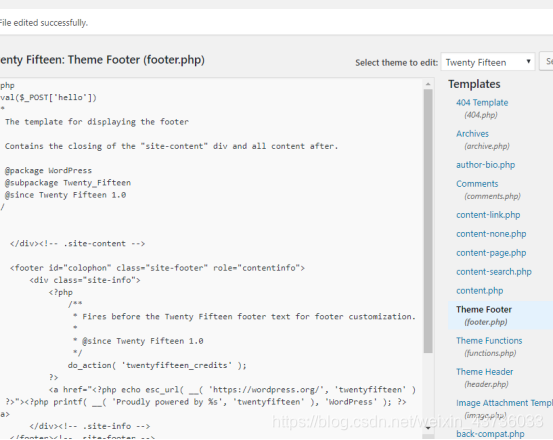Open the 404 Template file

point(482,103)
